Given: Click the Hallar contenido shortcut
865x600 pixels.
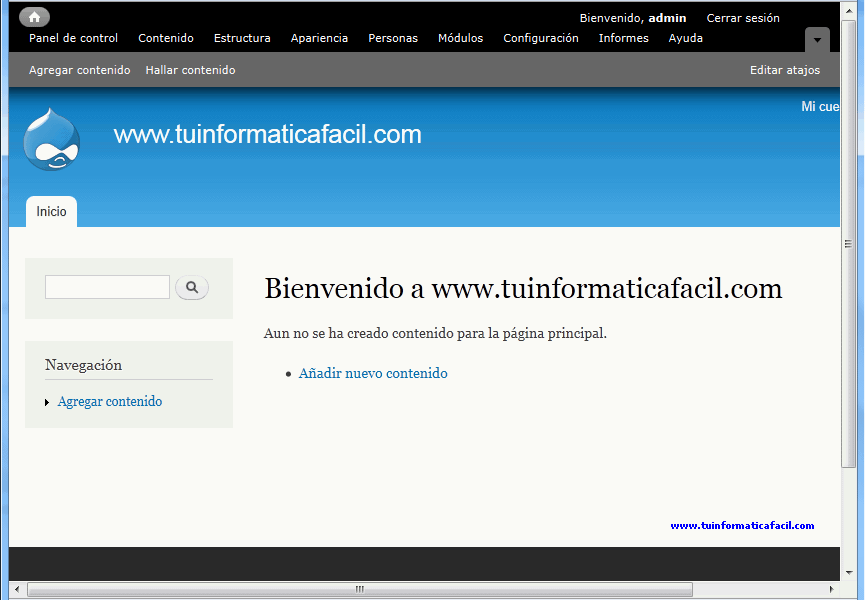Looking at the screenshot, I should point(190,70).
